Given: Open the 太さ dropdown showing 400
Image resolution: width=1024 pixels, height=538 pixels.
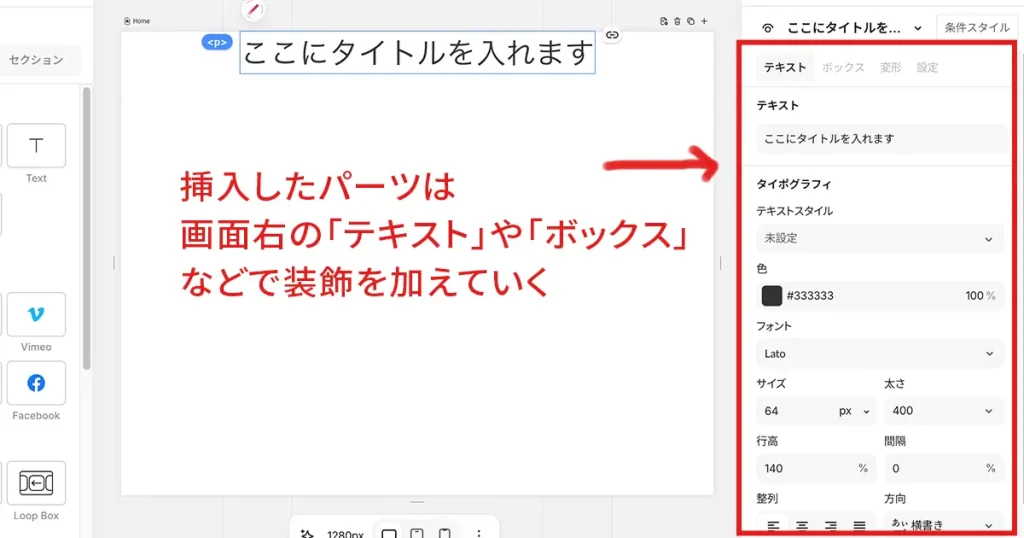Looking at the screenshot, I should pos(943,411).
